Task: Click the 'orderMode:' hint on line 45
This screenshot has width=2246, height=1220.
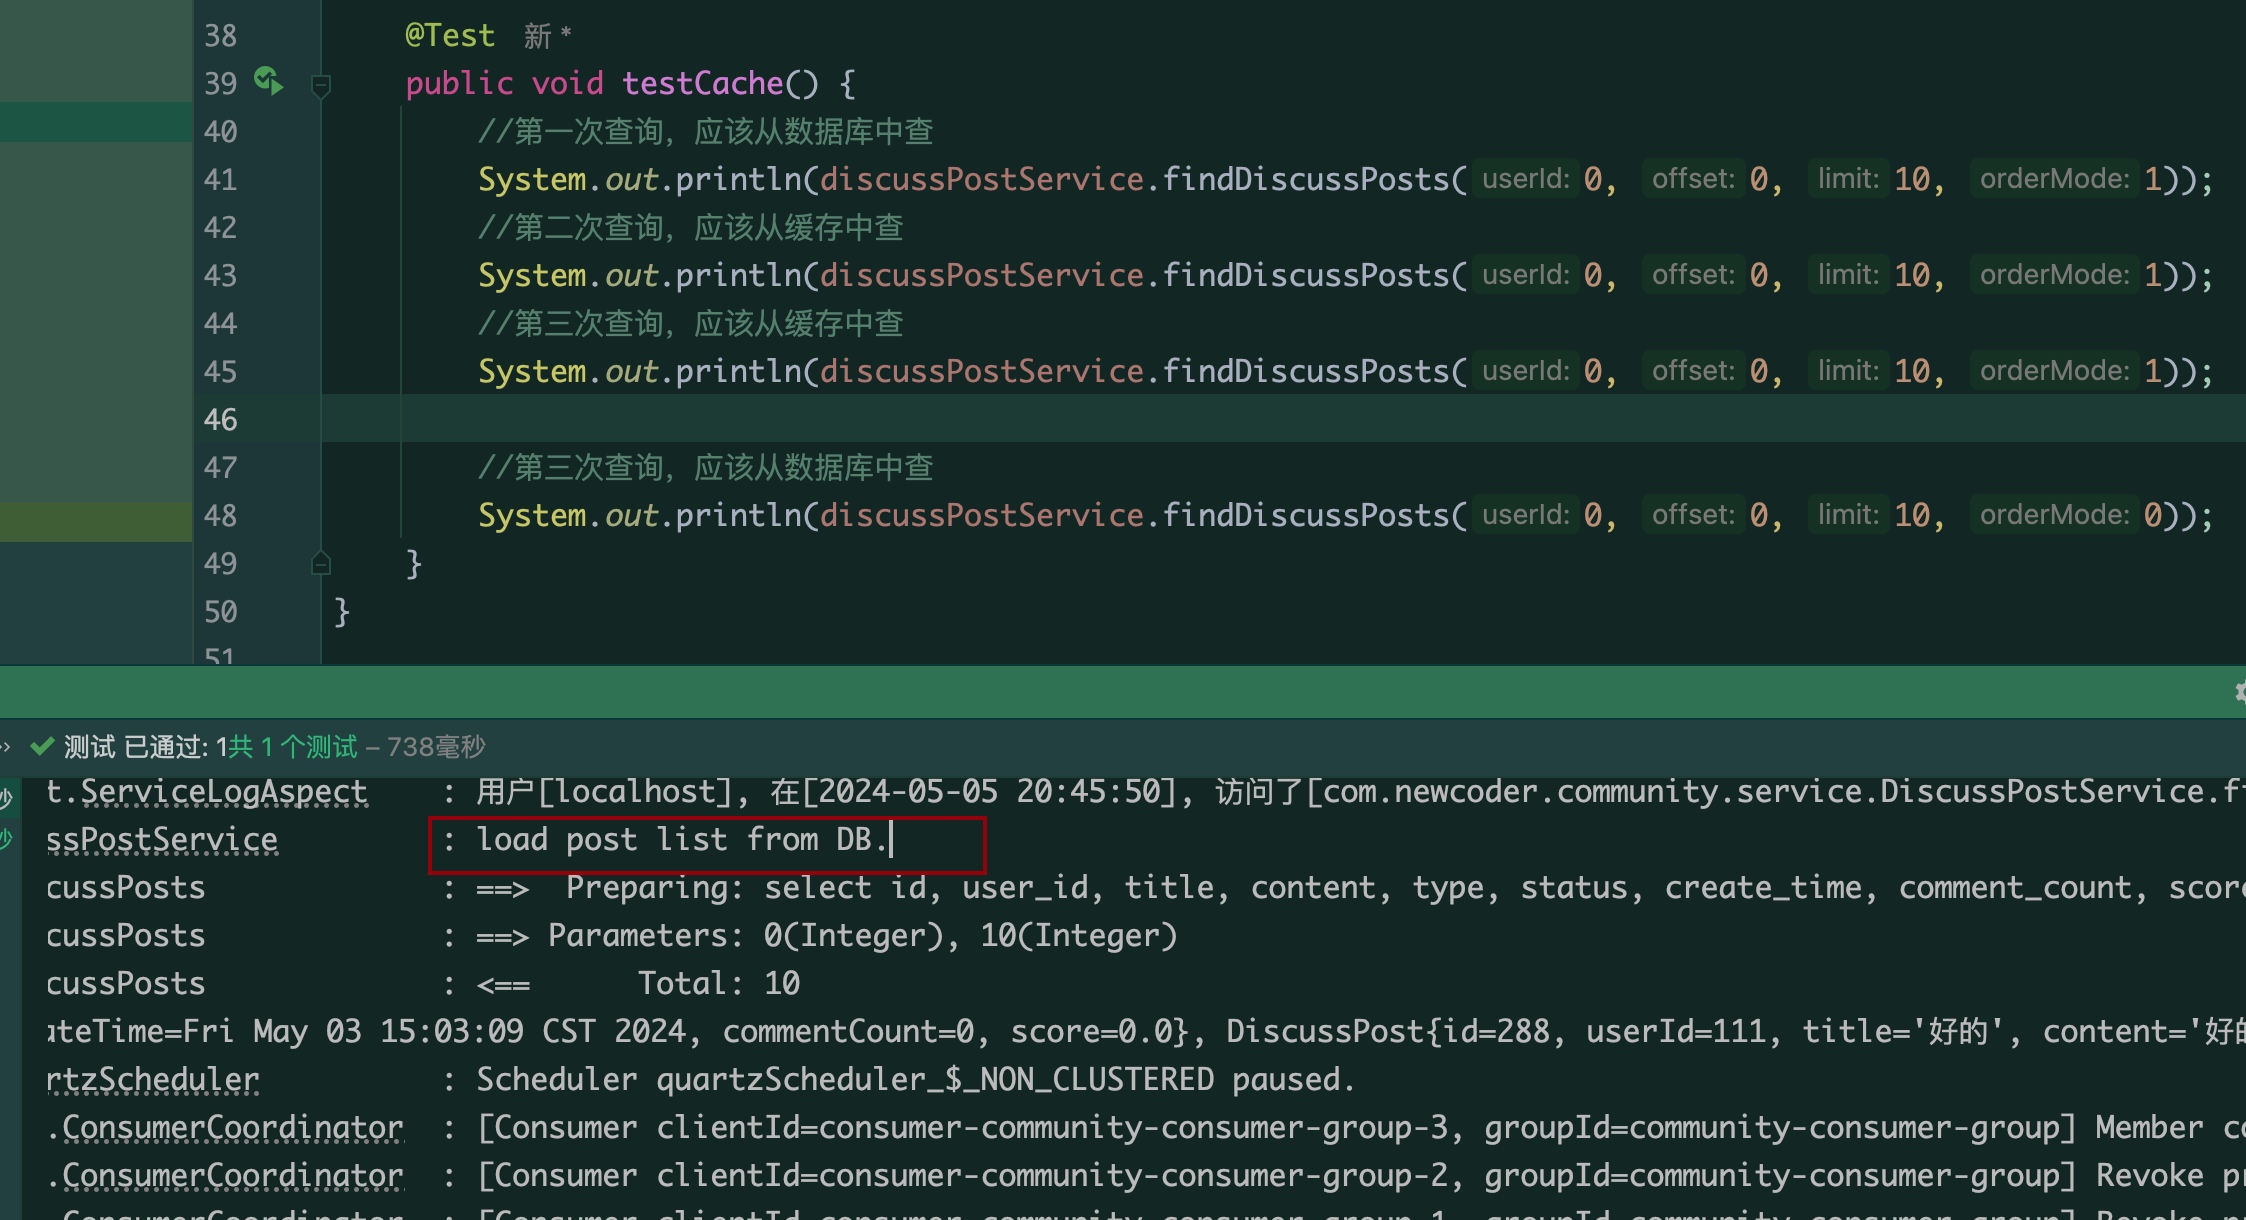Action: 2054,371
